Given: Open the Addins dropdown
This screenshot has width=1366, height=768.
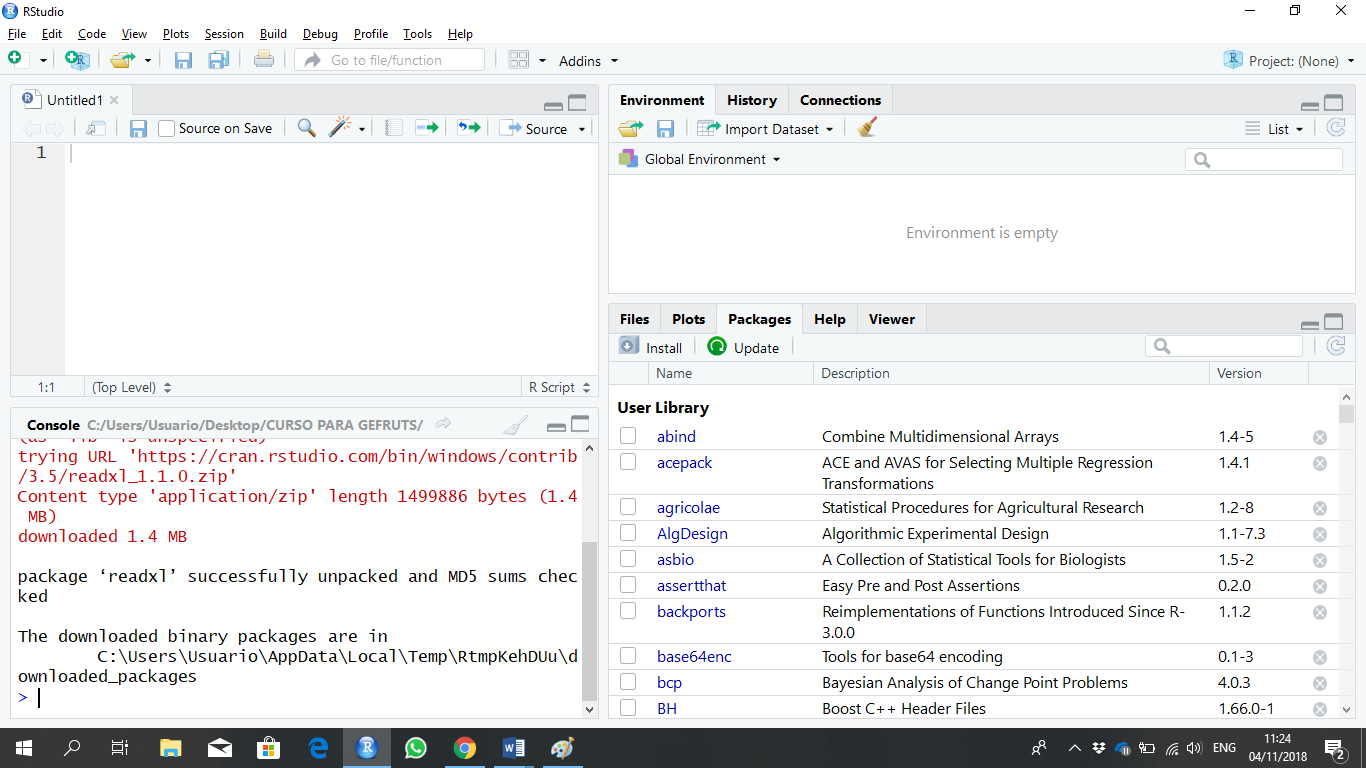Looking at the screenshot, I should click(x=588, y=61).
